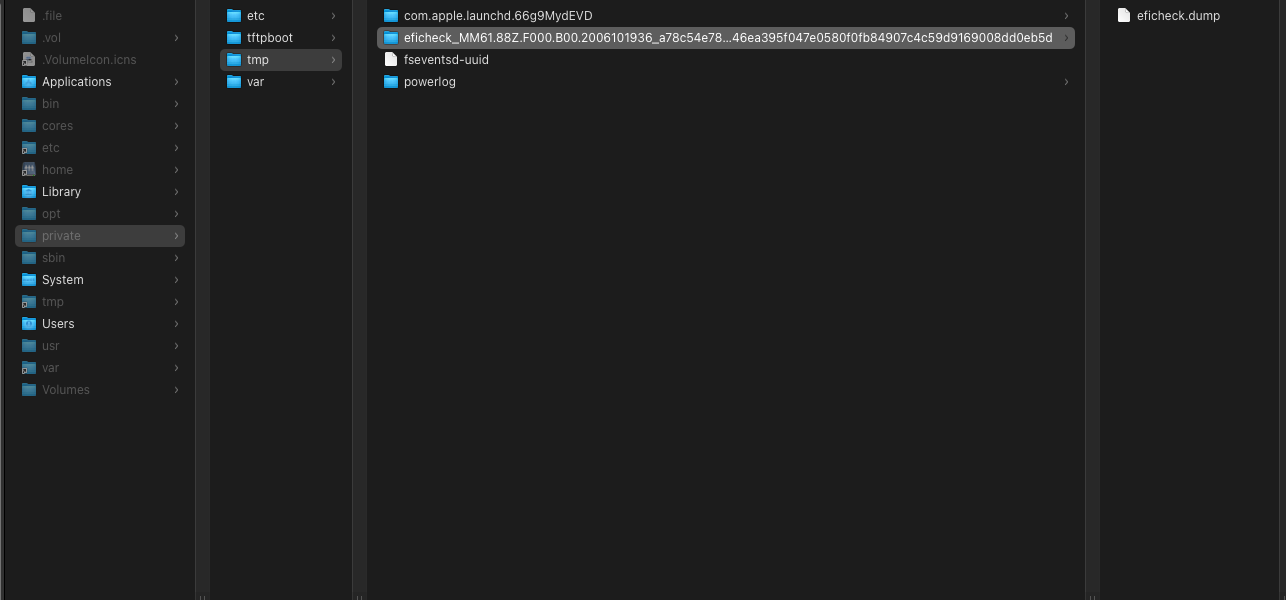
Task: Expand the private-column var folder chevron
Action: point(334,82)
